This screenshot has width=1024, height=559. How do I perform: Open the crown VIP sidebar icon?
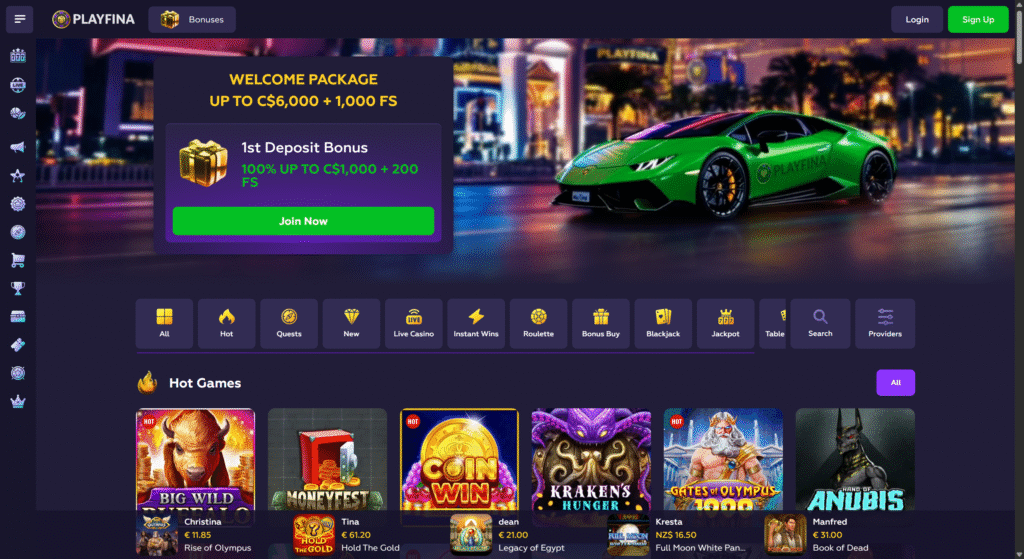click(x=18, y=402)
